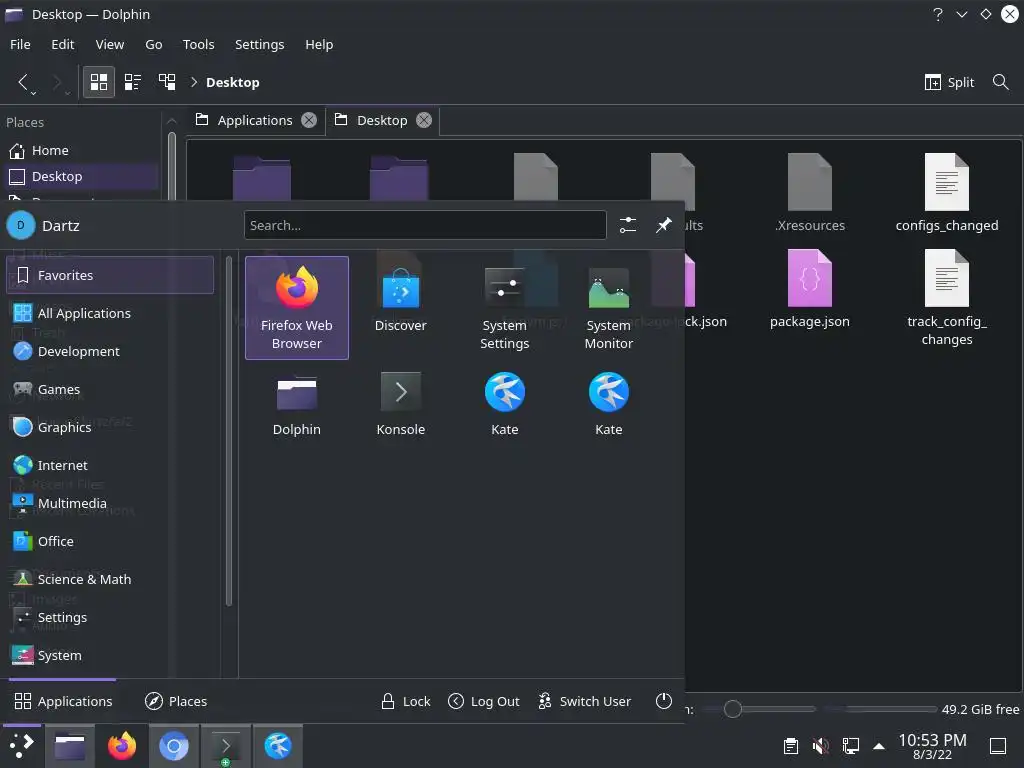1024x768 pixels.
Task: Select Desktop in the Places panel
Action: tap(81, 176)
